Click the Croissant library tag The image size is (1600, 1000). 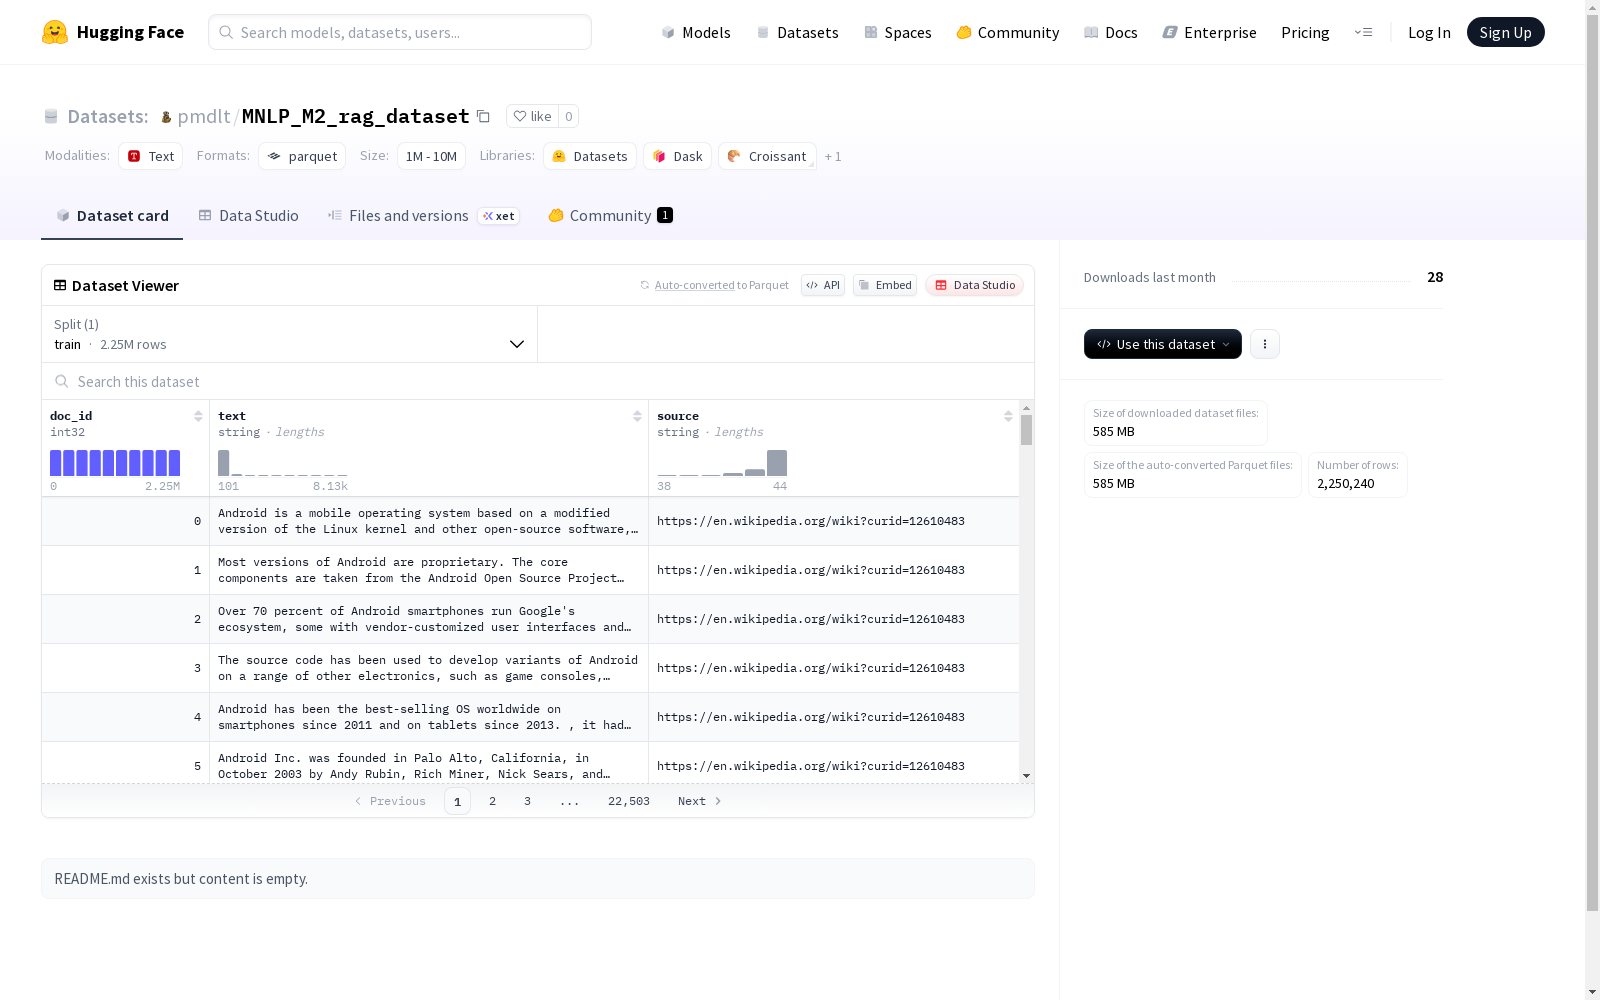pos(767,156)
